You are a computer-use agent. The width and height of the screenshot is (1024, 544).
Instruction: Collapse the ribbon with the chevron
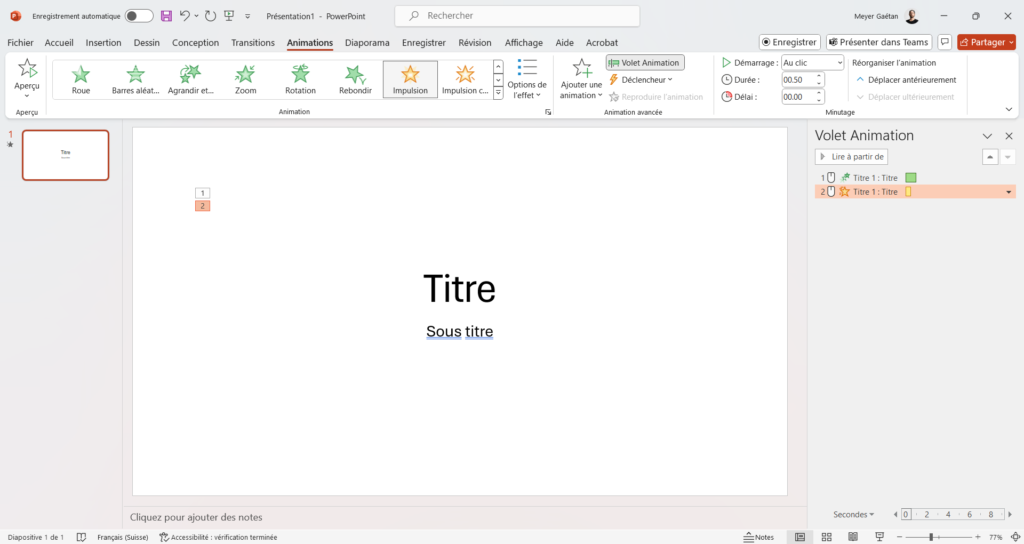click(1009, 110)
